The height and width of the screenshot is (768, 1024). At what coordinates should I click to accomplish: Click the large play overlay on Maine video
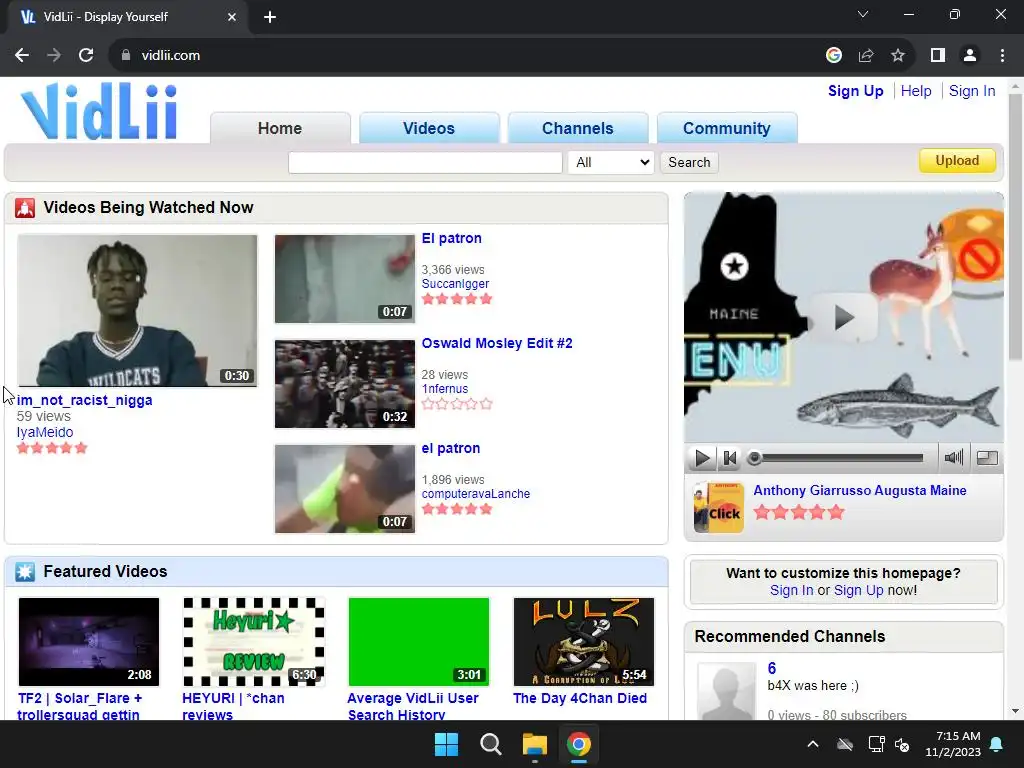[843, 318]
